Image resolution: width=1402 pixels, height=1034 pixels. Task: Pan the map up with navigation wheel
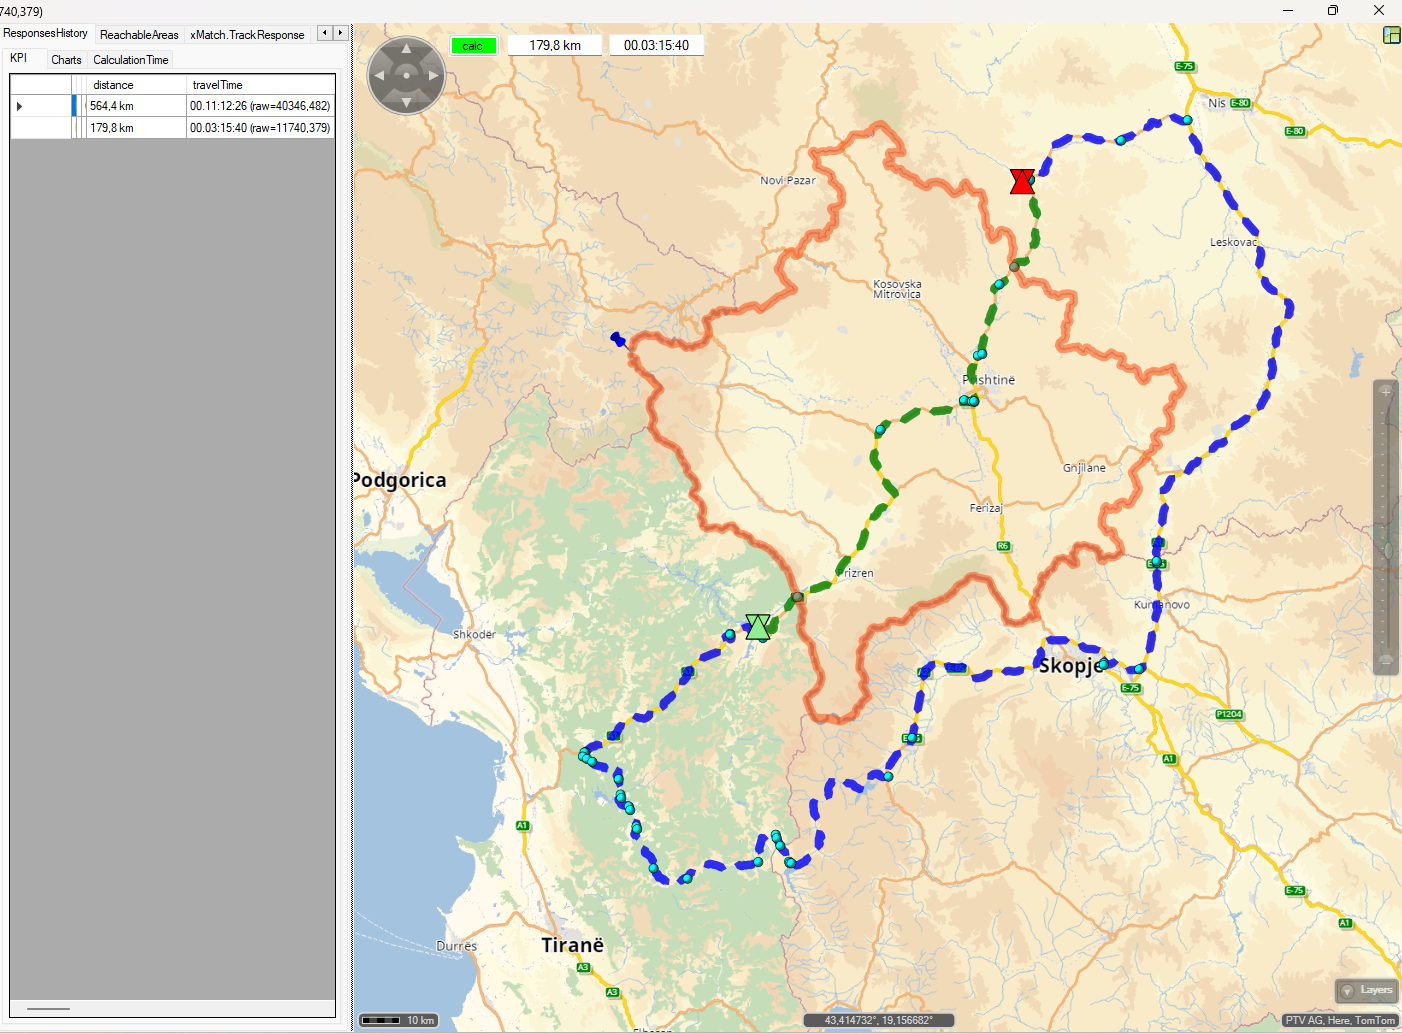(406, 48)
